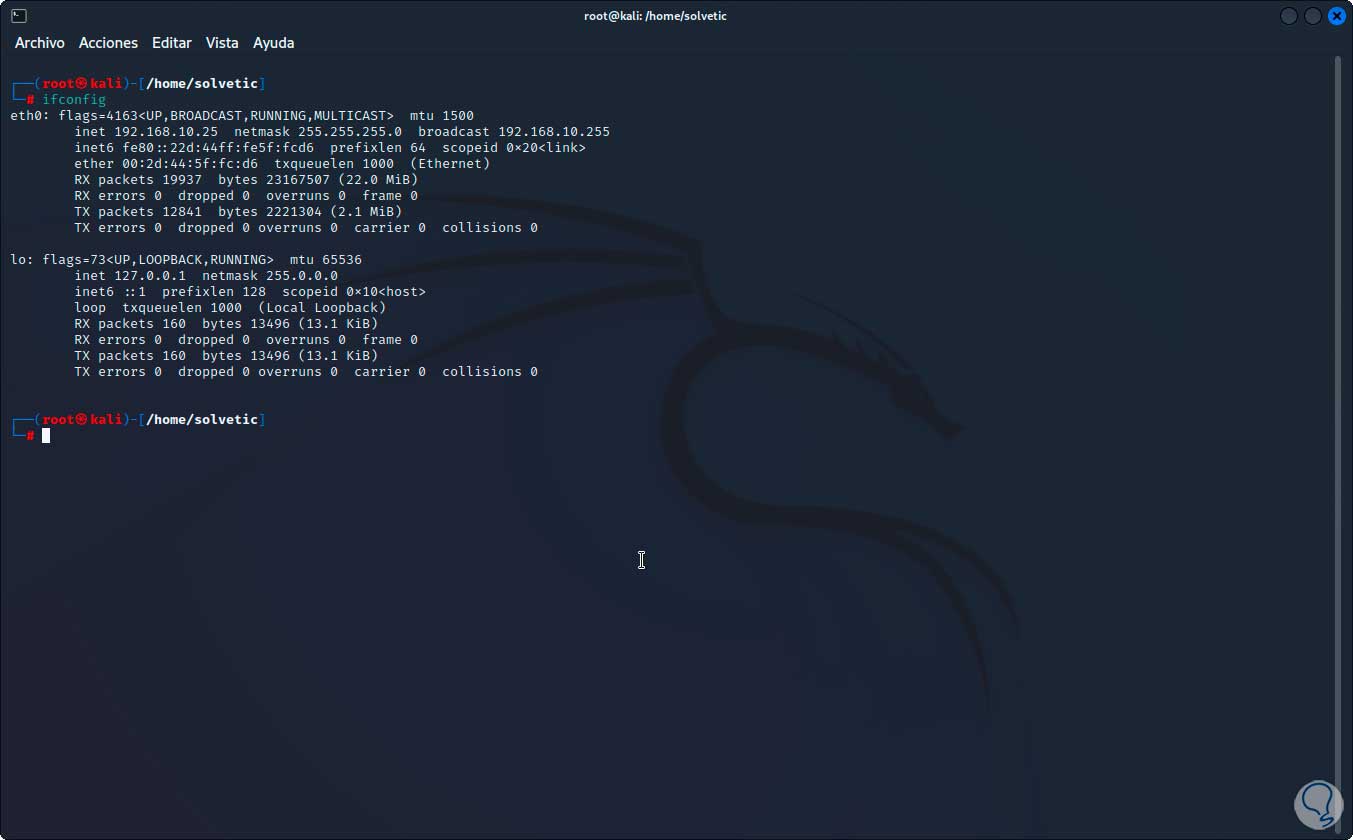Click the typed command "ifconfig"
This screenshot has width=1353, height=840.
click(x=74, y=99)
